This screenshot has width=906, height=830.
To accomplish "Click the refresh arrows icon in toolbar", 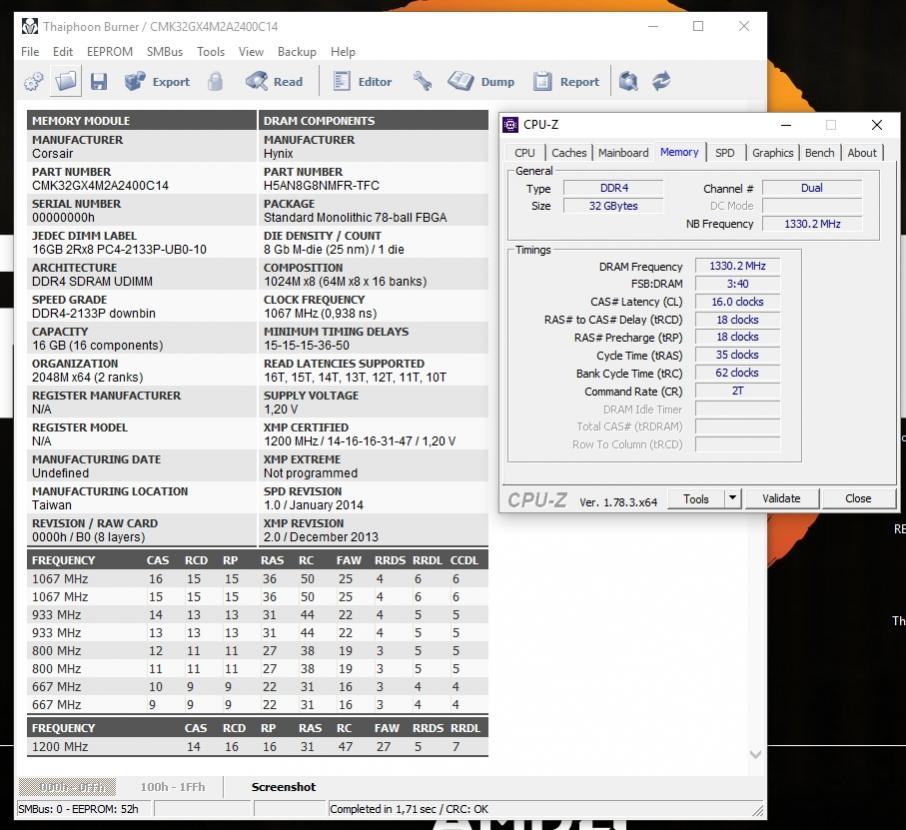I will [661, 81].
